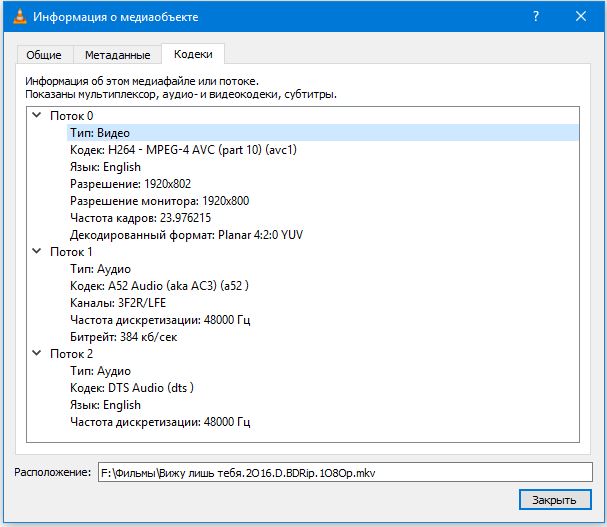Collapse the Поток 1 stream section
607x527 pixels.
(37, 252)
